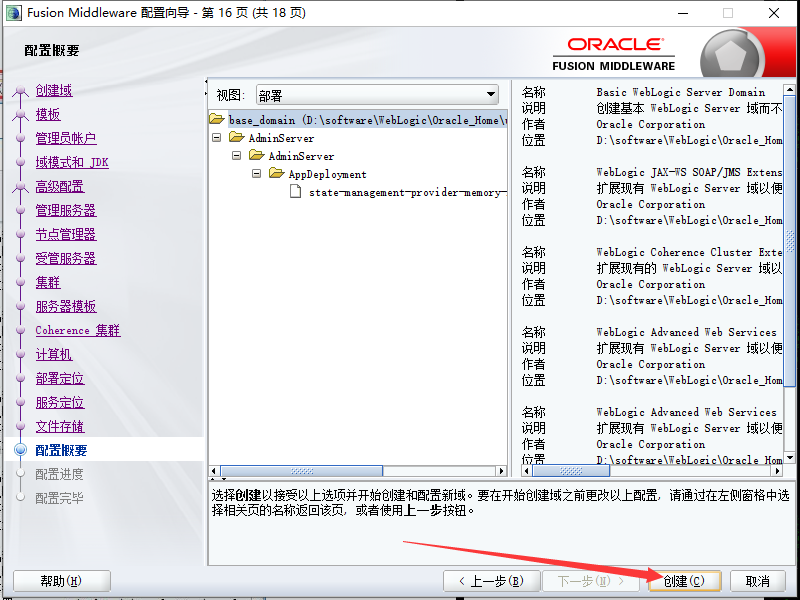The height and width of the screenshot is (600, 800).
Task: Open 域模式和 JDK step link
Action: click(72, 162)
